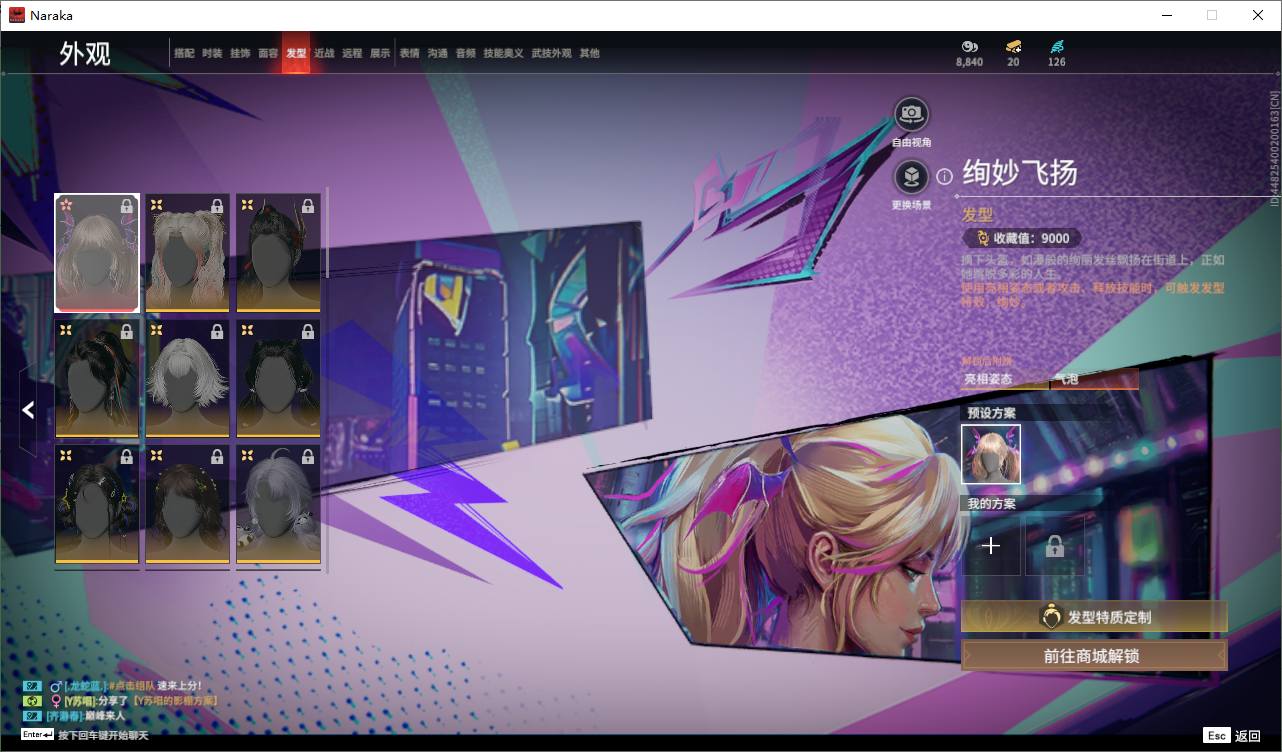
Task: Click the 收藏值 collection value icon
Action: [x=982, y=239]
